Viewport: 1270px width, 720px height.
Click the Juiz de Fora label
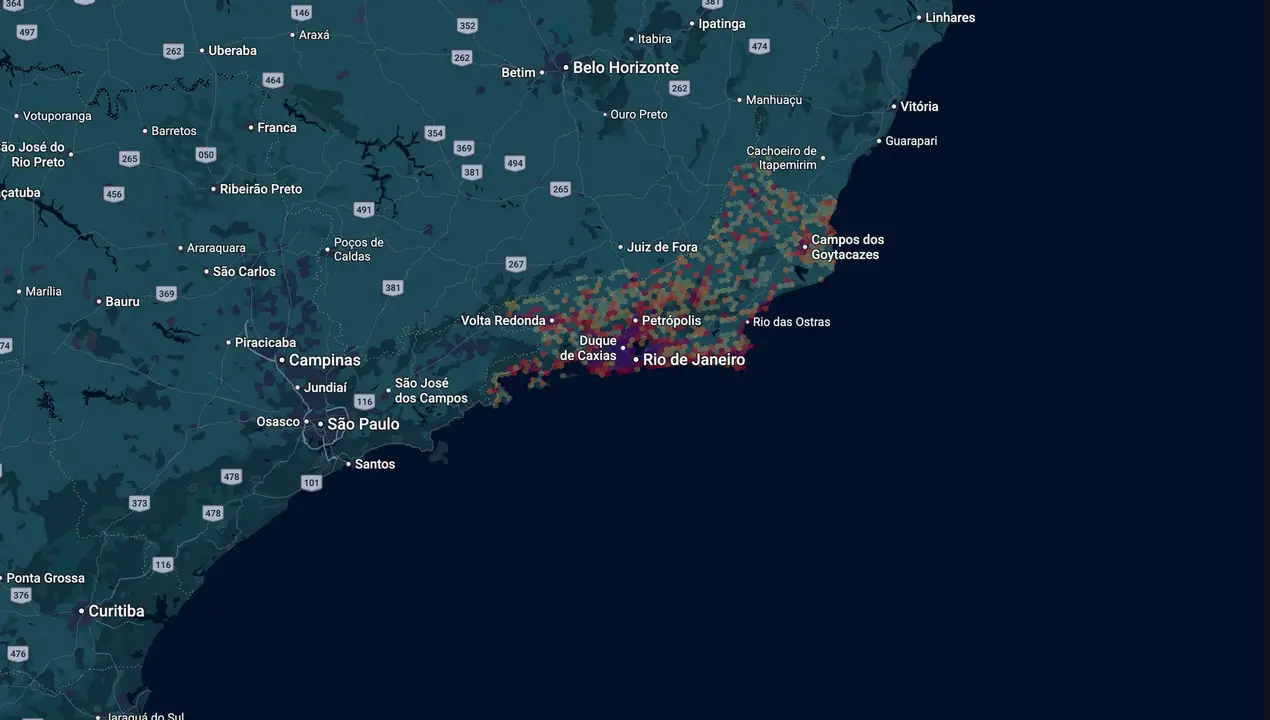[662, 247]
